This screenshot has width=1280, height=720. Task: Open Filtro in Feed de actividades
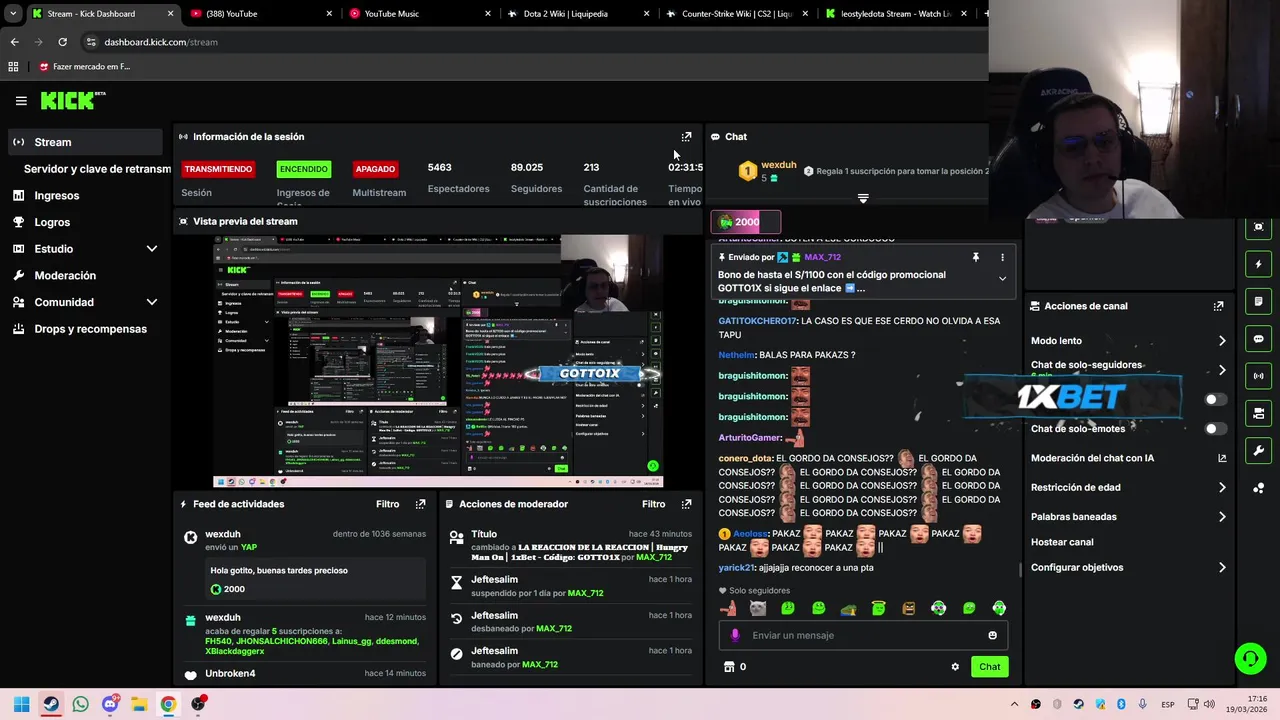pos(387,504)
